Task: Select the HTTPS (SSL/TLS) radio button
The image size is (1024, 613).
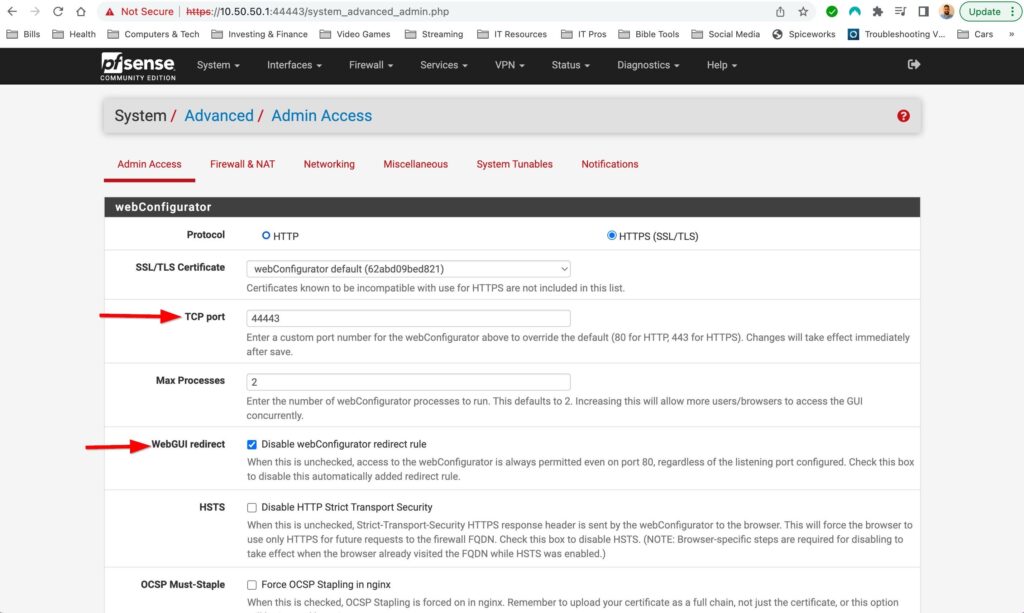Action: [611, 236]
